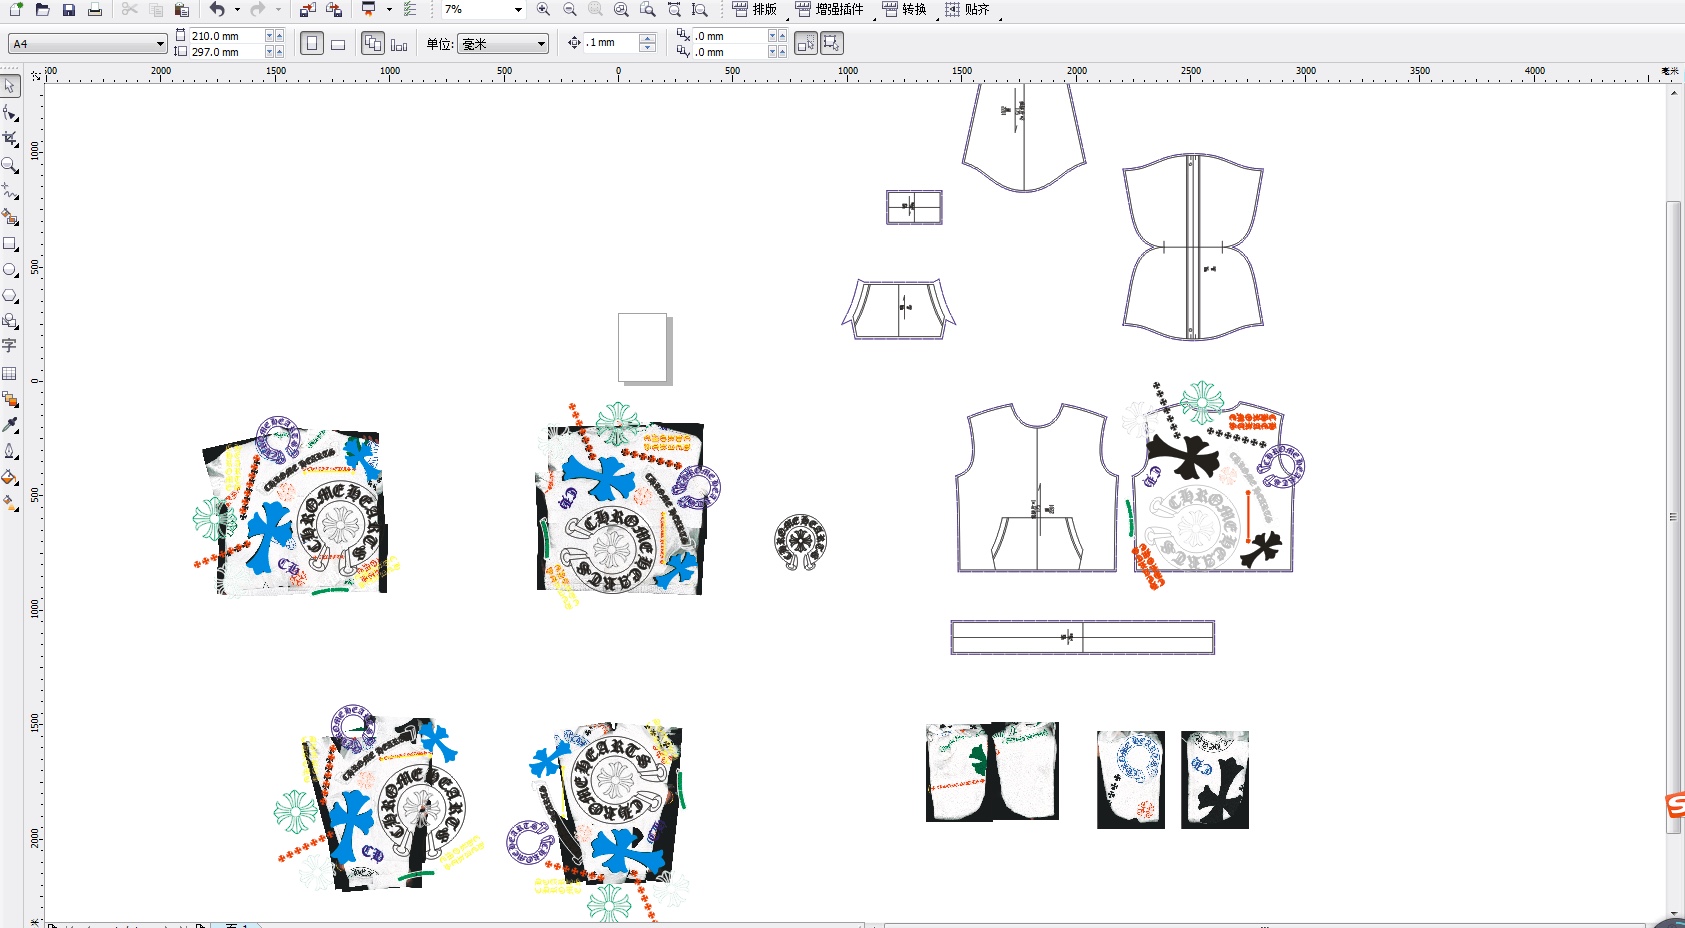Decrease the nudge distance with down arrow
1685x928 pixels.
click(x=648, y=48)
